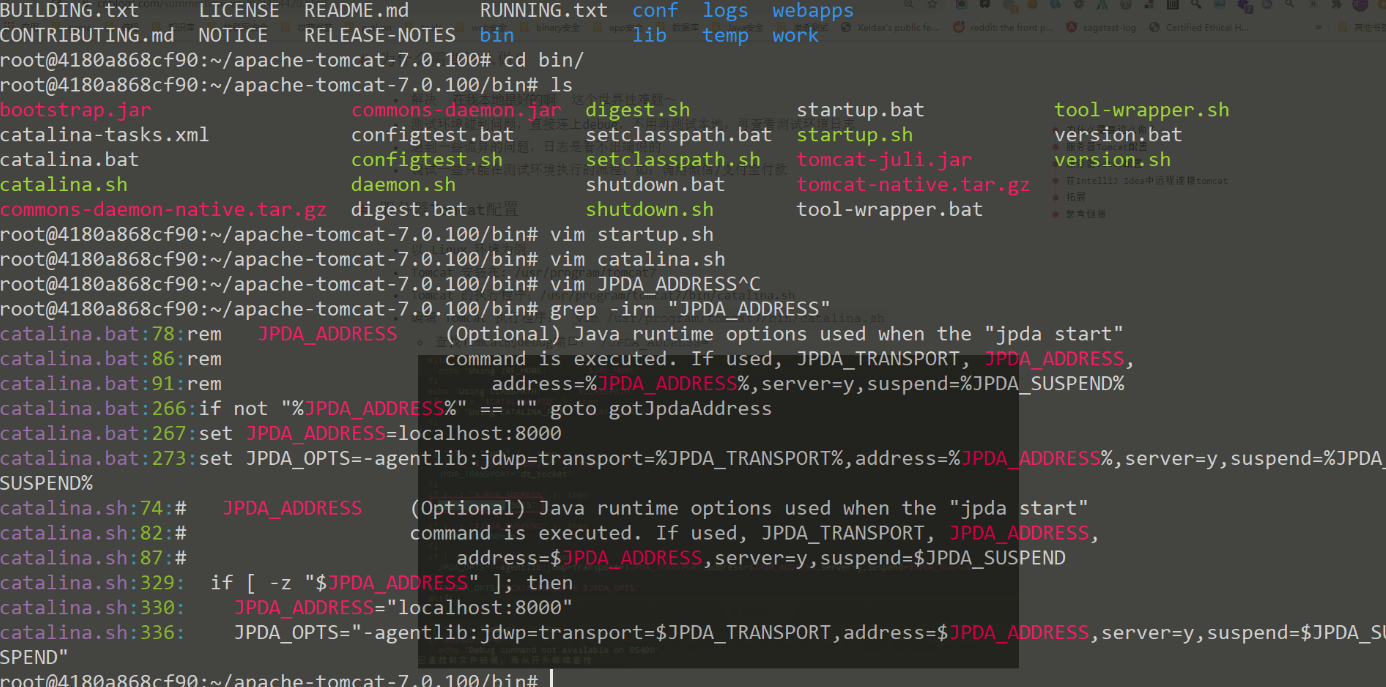Screen dimensions: 1386x687
Task: Click red commons-daemon-native.tar.gz file name
Action: click(x=164, y=210)
